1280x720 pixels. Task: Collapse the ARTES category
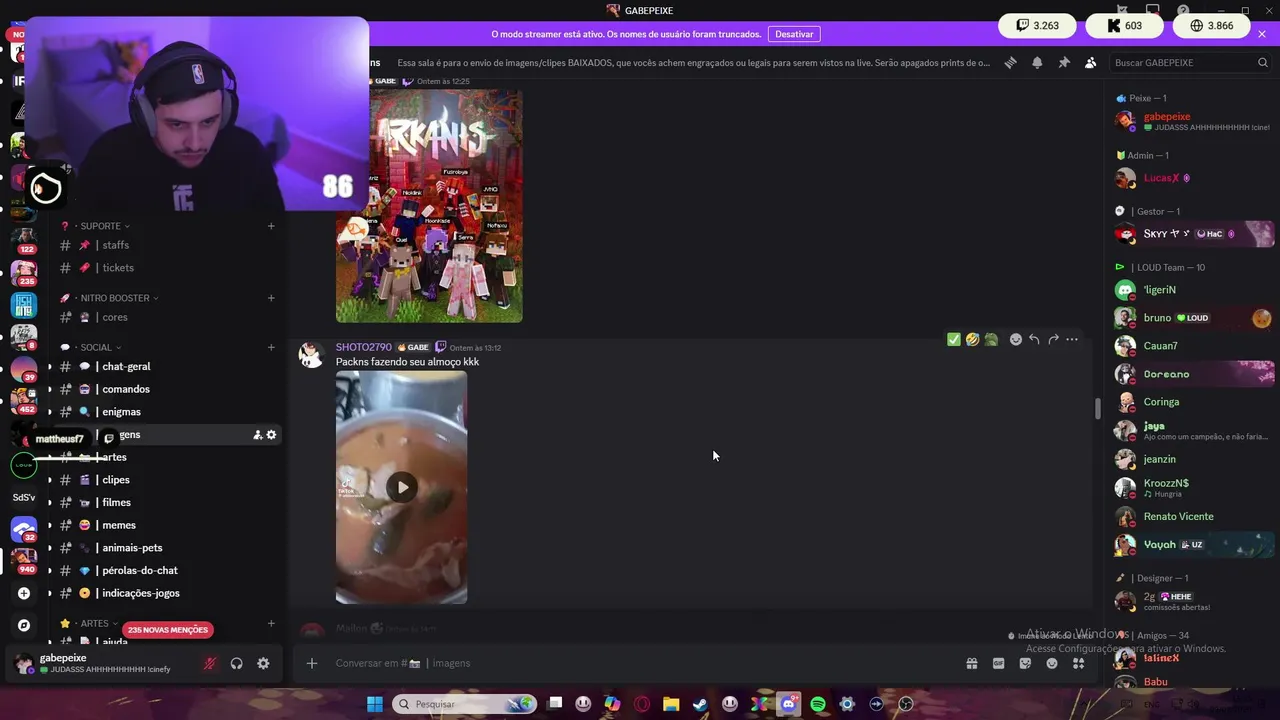point(94,623)
